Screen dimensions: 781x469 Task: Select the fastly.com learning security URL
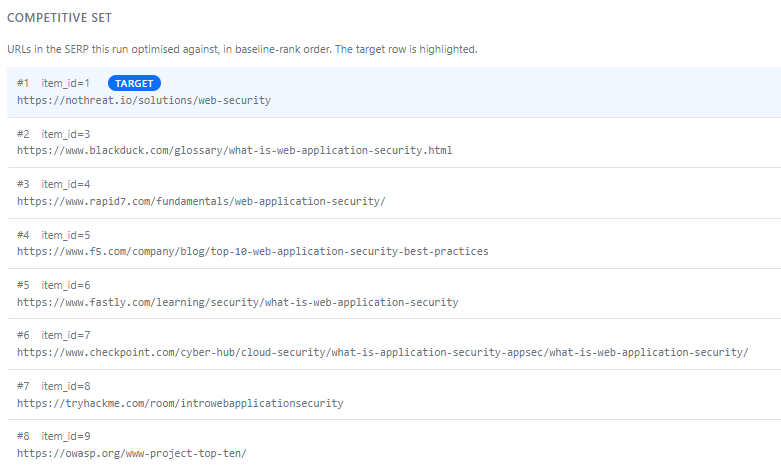pos(238,302)
